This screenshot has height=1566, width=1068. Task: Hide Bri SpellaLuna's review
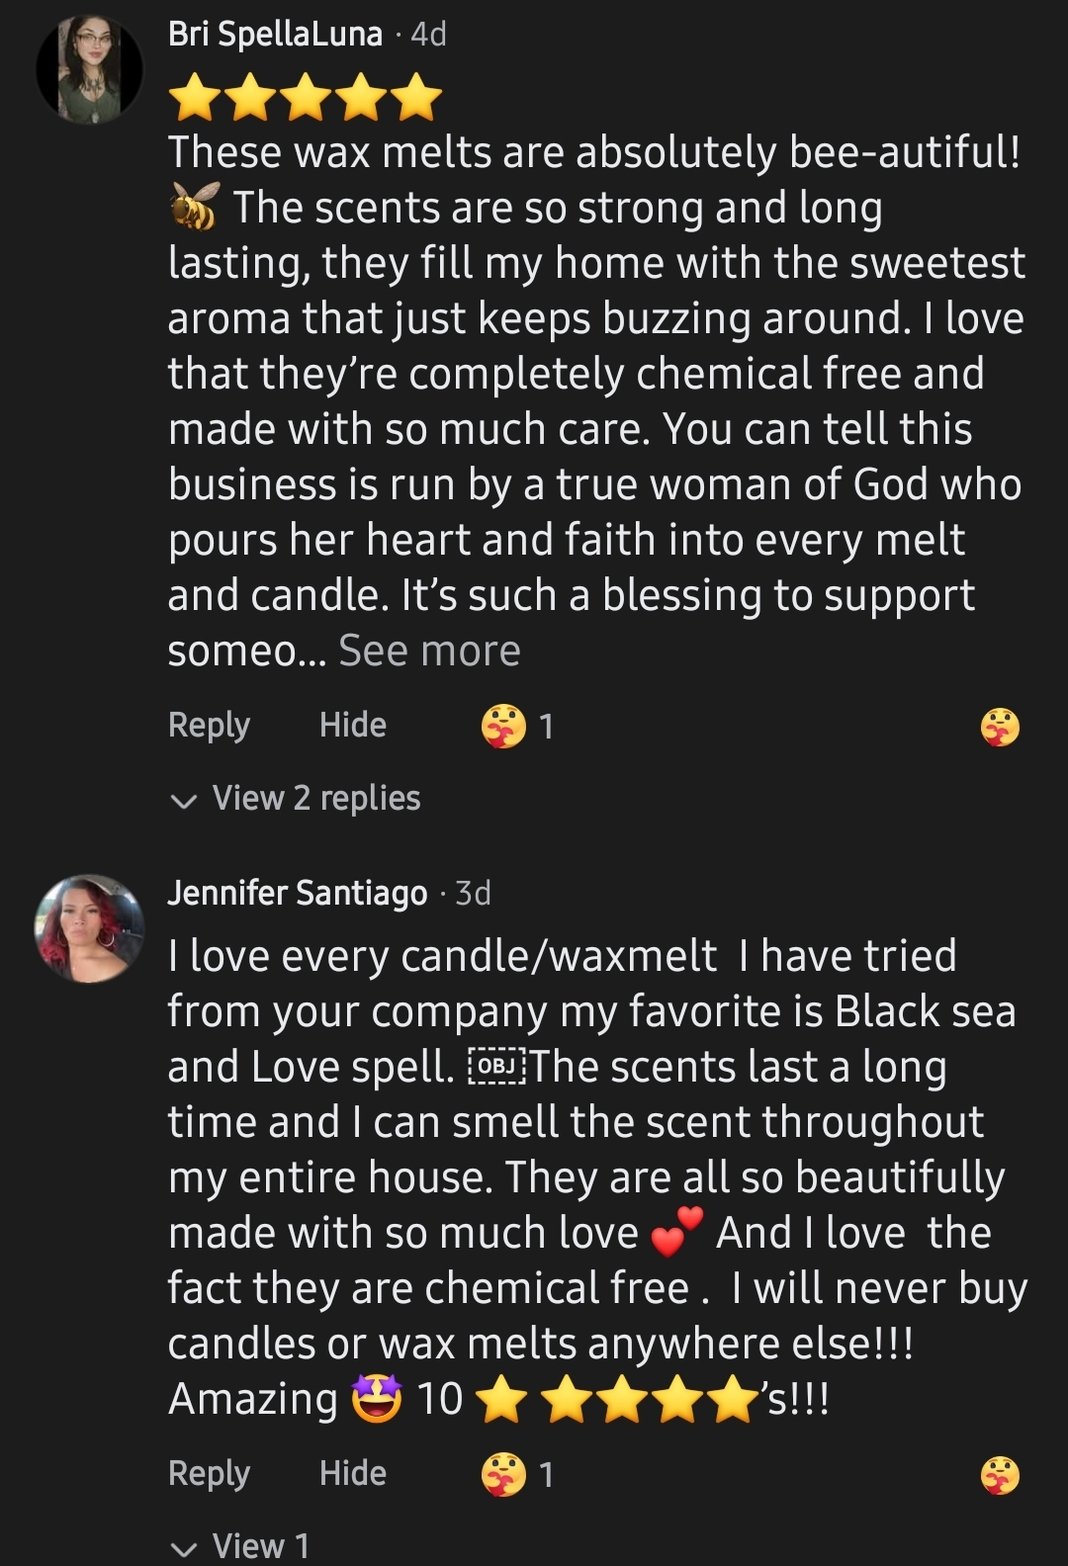[352, 725]
